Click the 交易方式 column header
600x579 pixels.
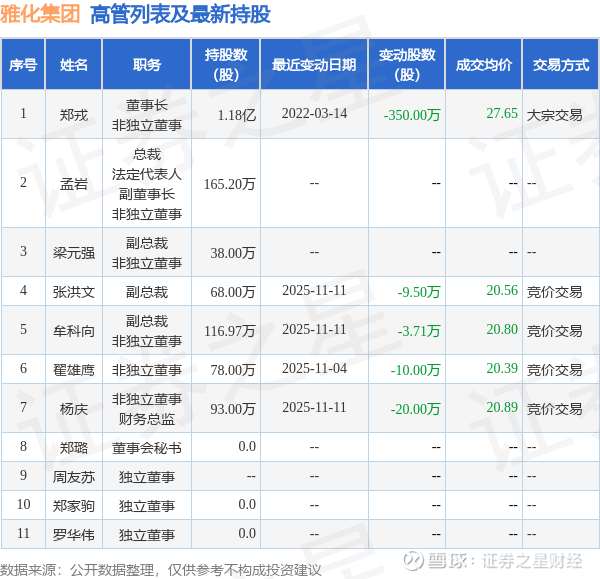561,65
